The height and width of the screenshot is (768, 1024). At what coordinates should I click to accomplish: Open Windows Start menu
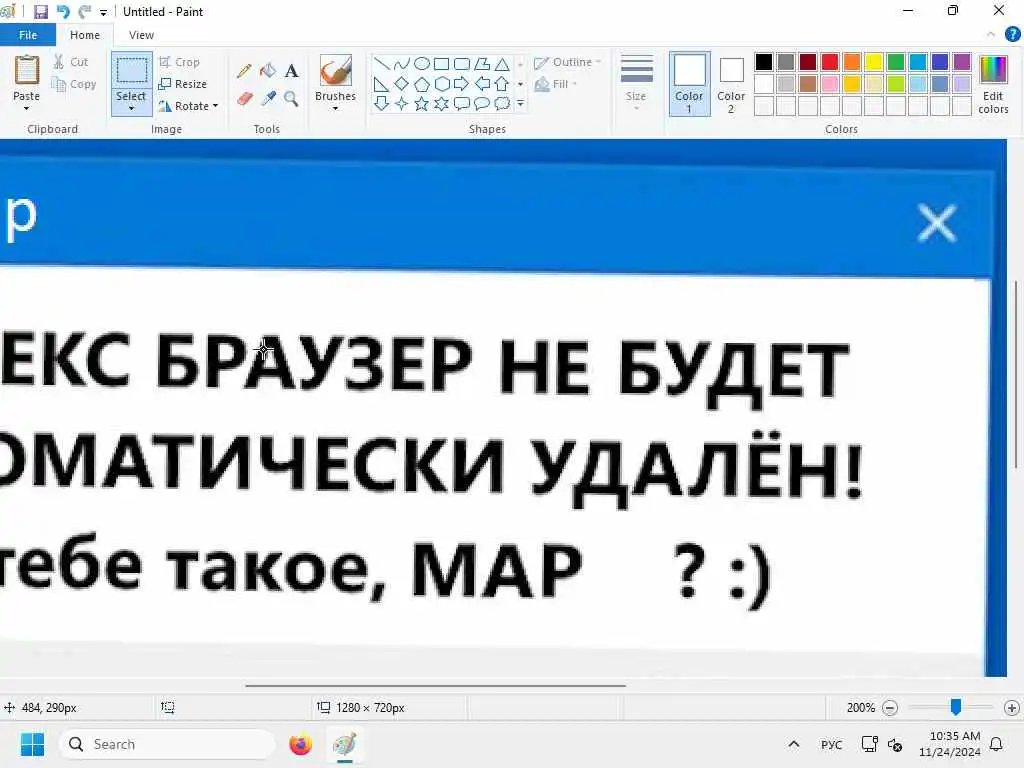32,744
